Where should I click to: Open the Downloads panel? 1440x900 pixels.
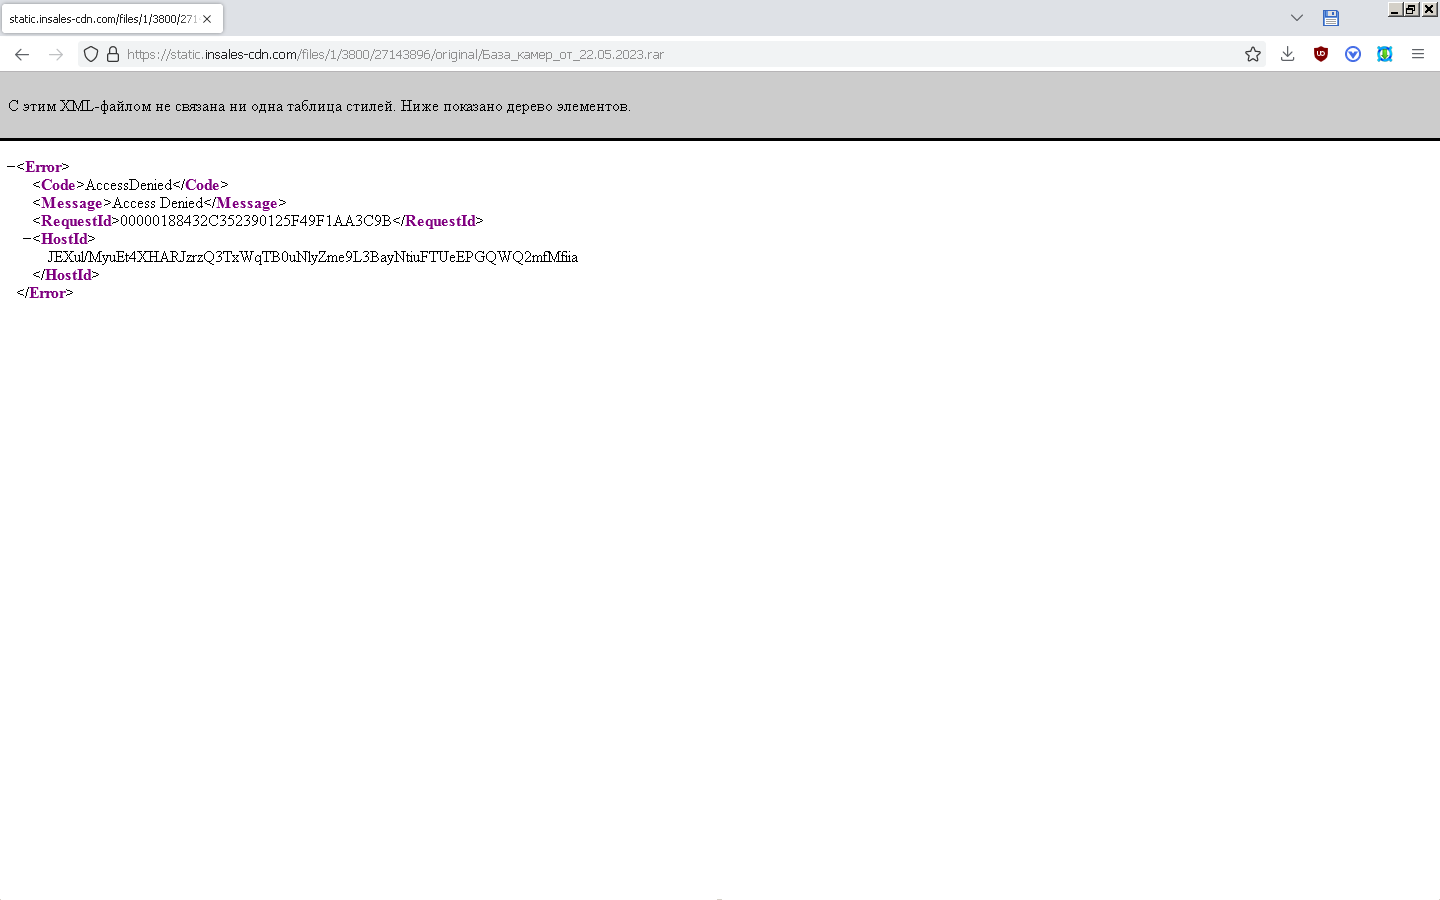pyautogui.click(x=1288, y=54)
